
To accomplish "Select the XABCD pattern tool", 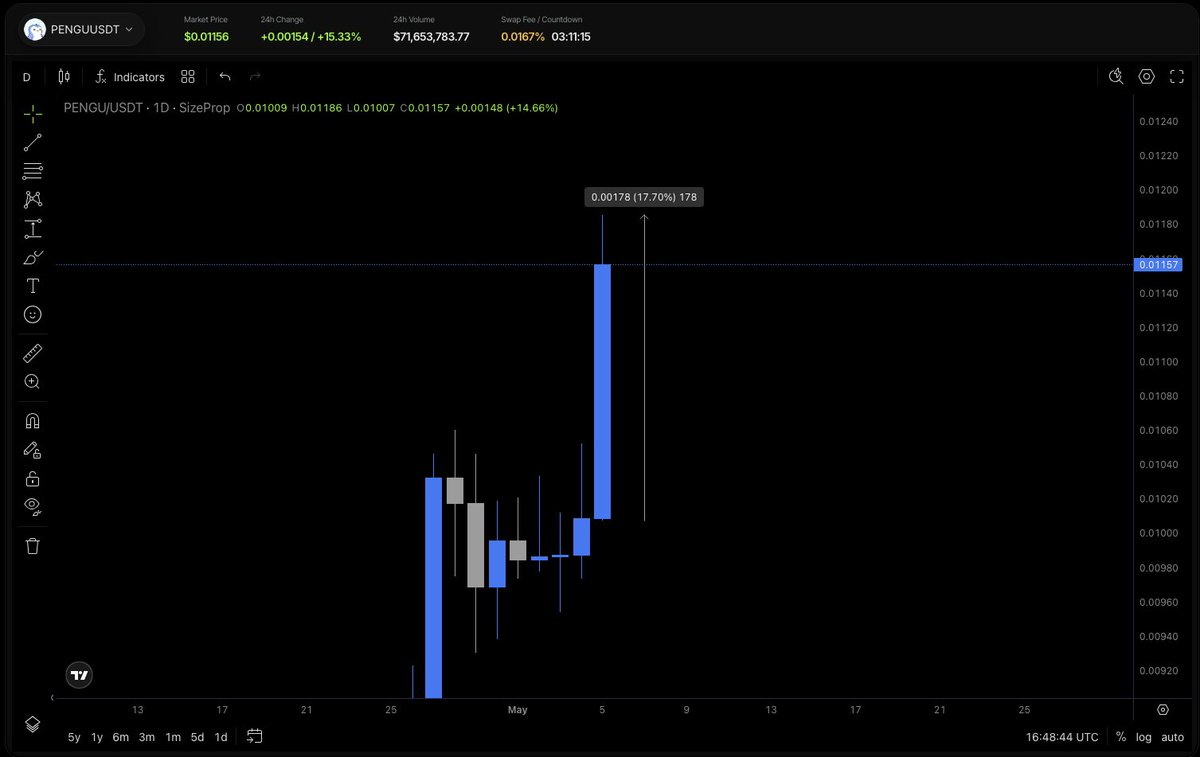I will coord(33,200).
